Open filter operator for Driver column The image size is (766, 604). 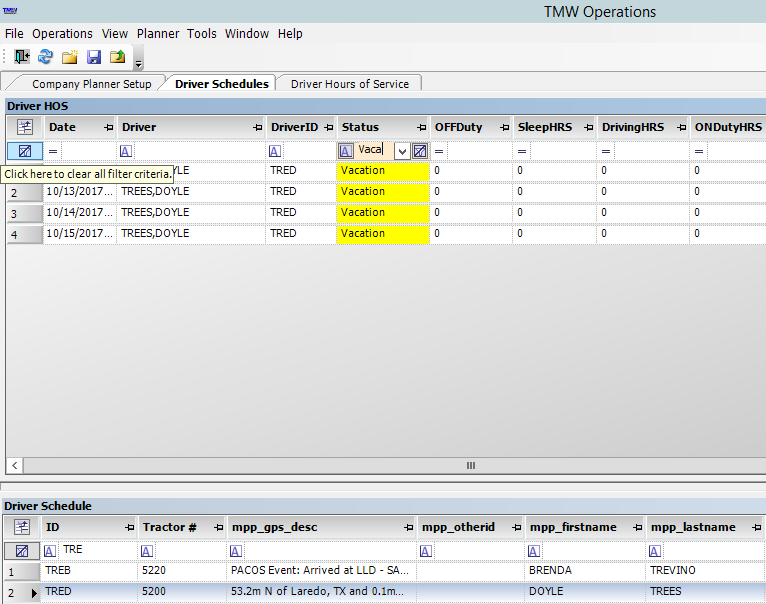[x=126, y=151]
